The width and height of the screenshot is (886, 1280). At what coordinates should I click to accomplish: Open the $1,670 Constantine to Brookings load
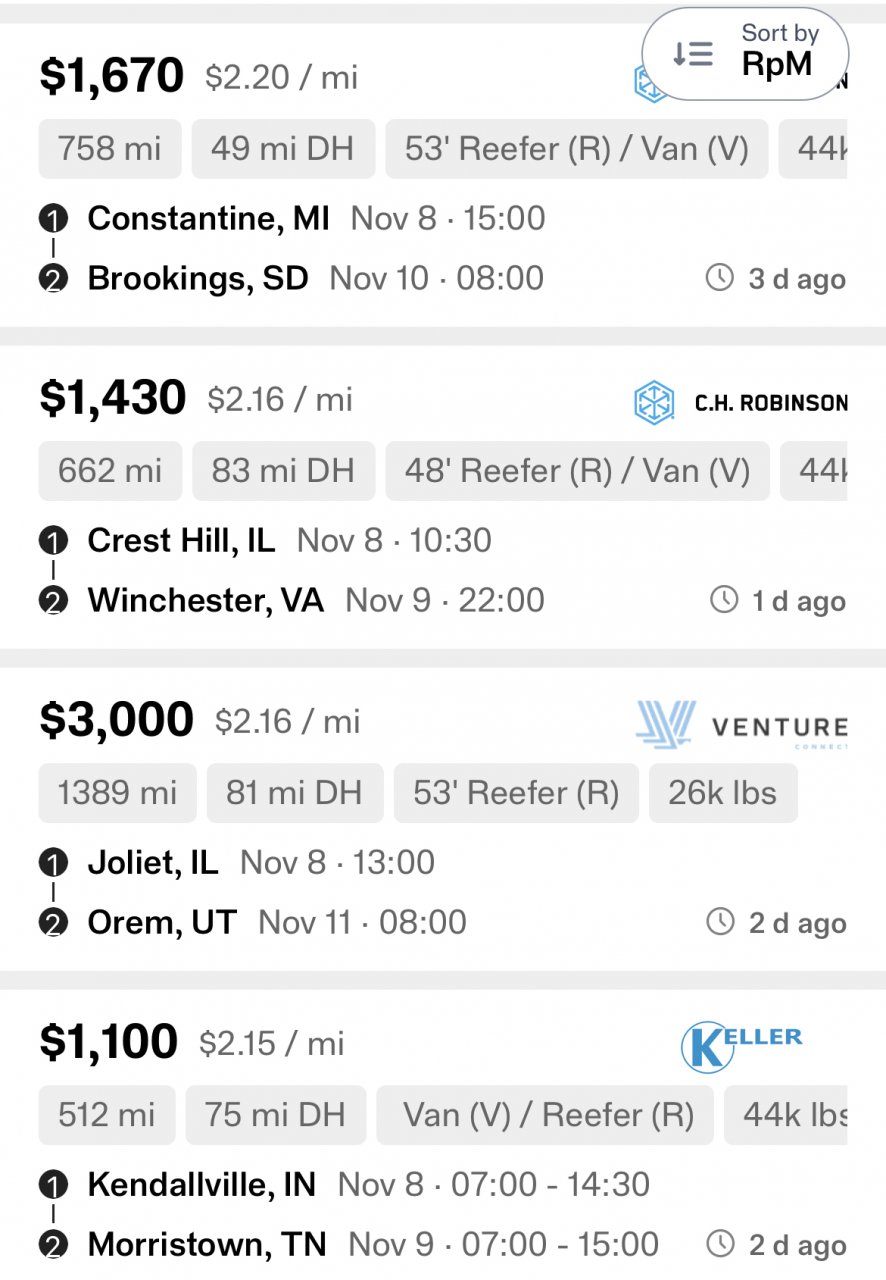click(x=111, y=76)
